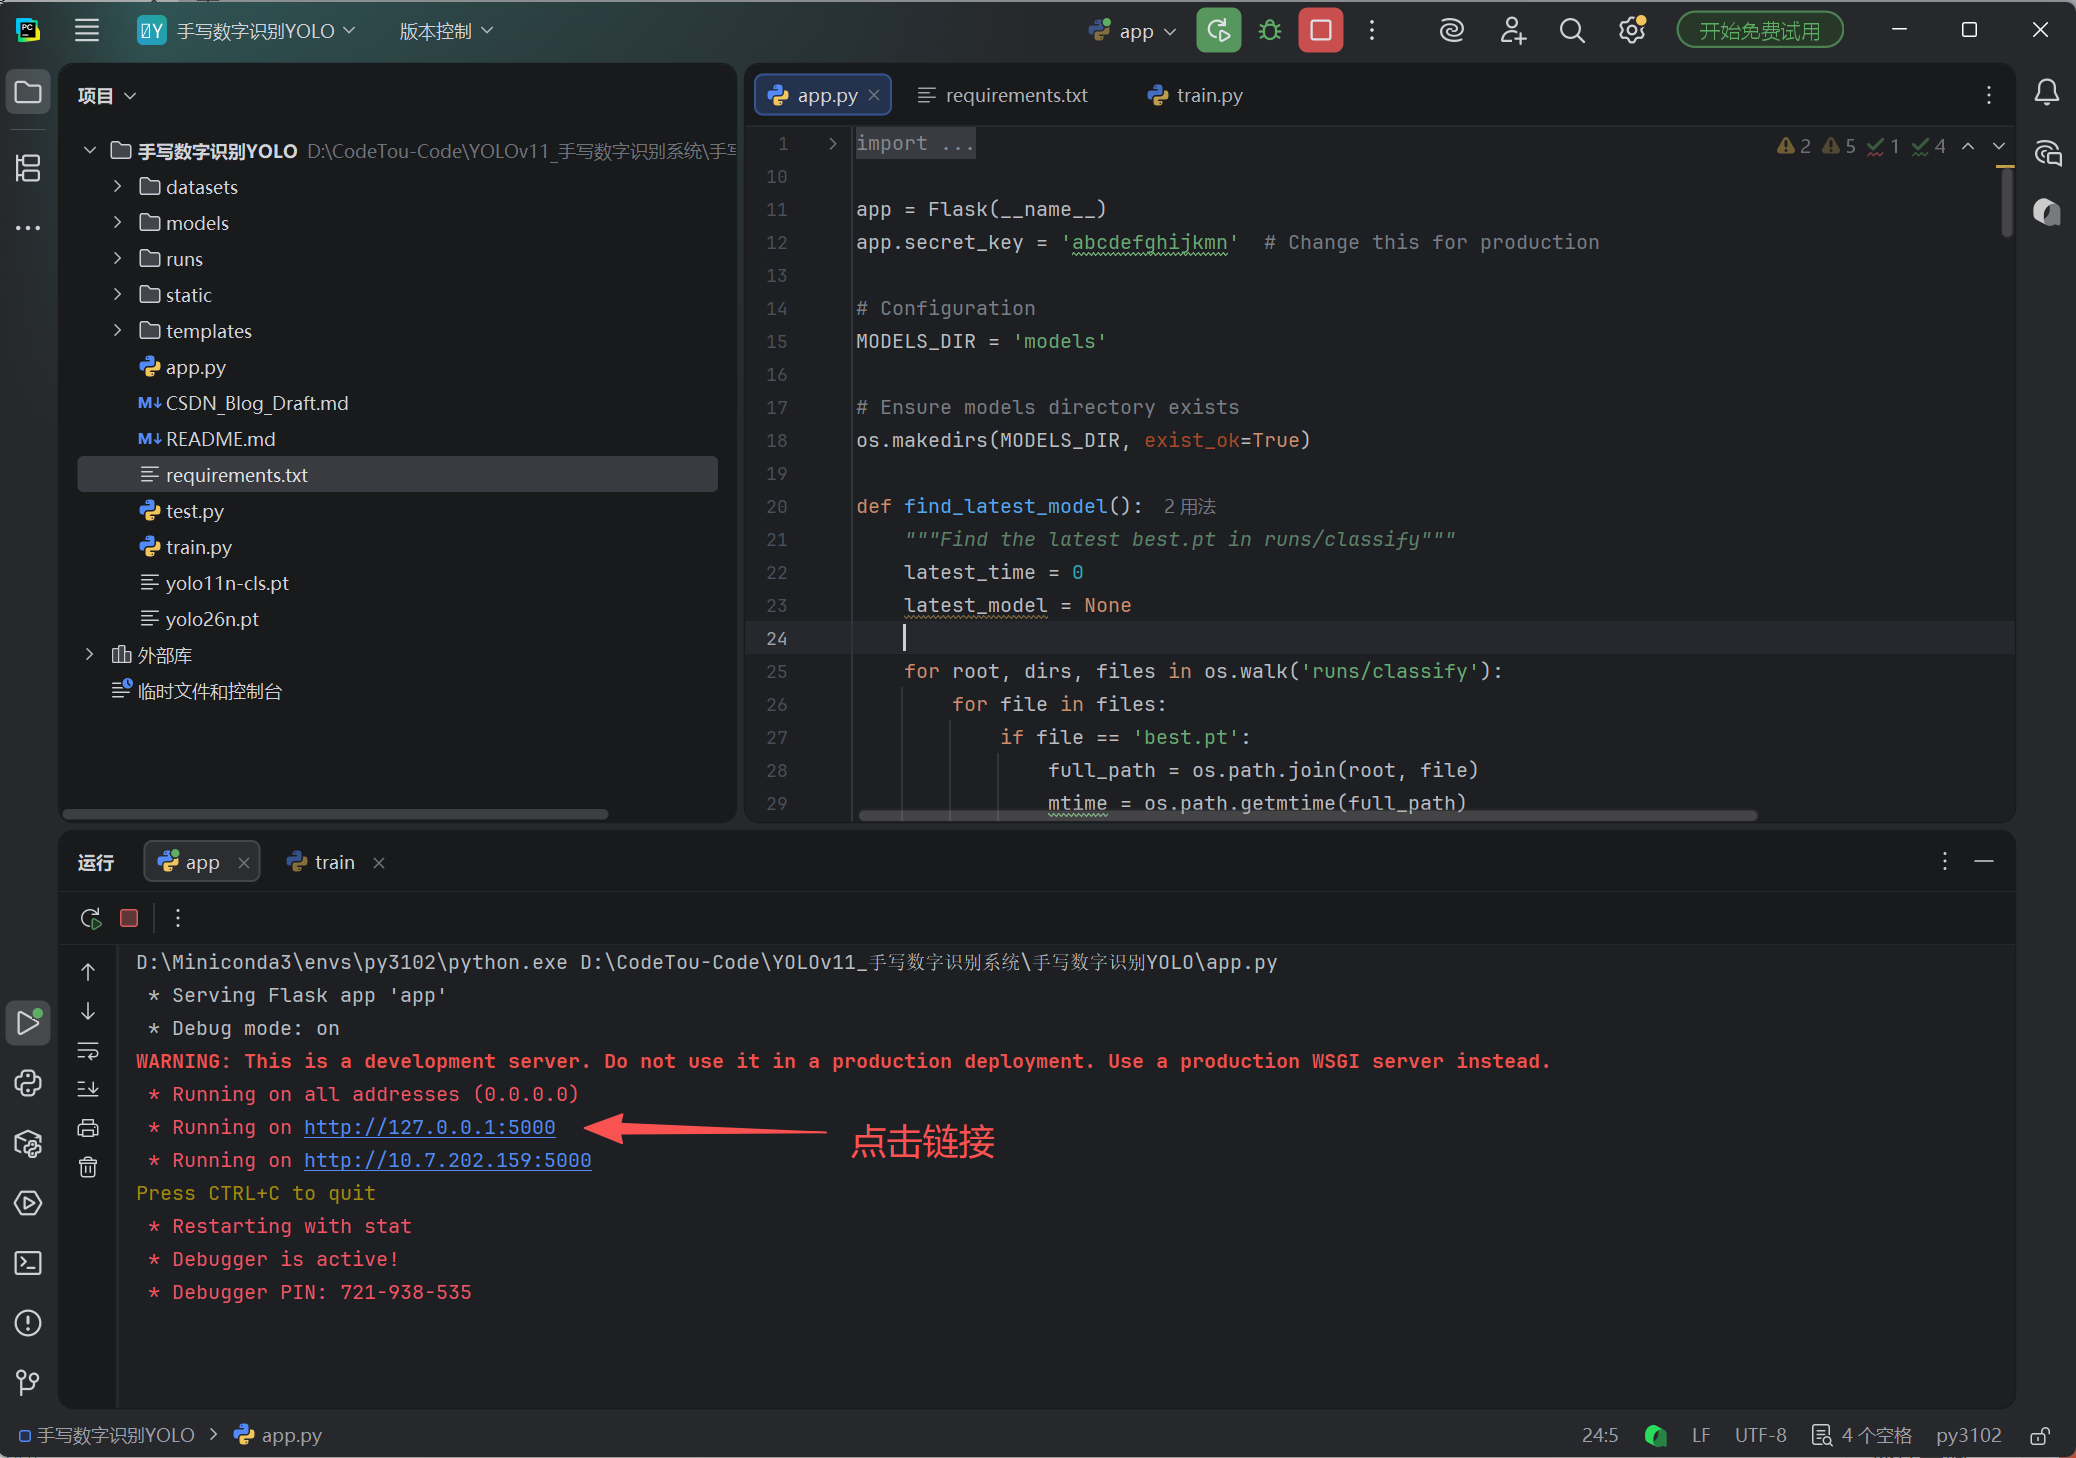Screen dimensions: 2076x1458
Task: Open the Git version control tool window
Action: (x=28, y=1382)
